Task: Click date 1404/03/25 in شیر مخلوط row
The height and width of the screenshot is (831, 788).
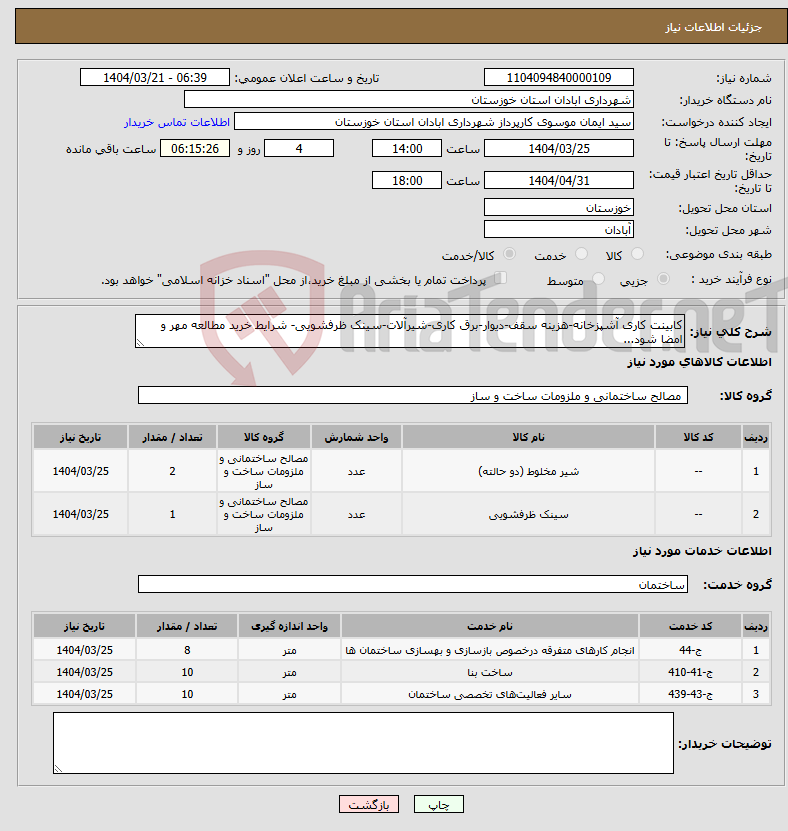Action: click(81, 471)
